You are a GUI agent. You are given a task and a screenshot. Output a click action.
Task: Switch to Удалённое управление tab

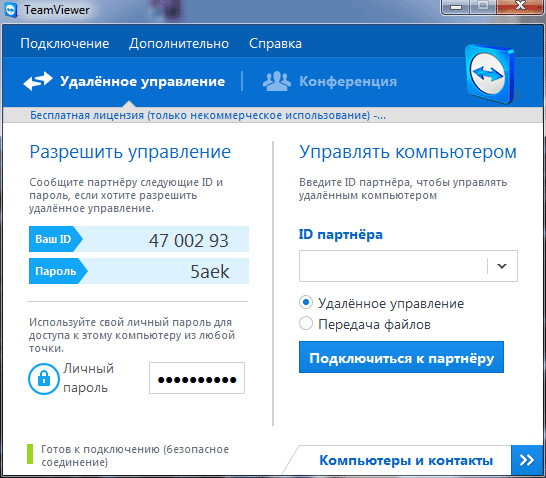(124, 81)
